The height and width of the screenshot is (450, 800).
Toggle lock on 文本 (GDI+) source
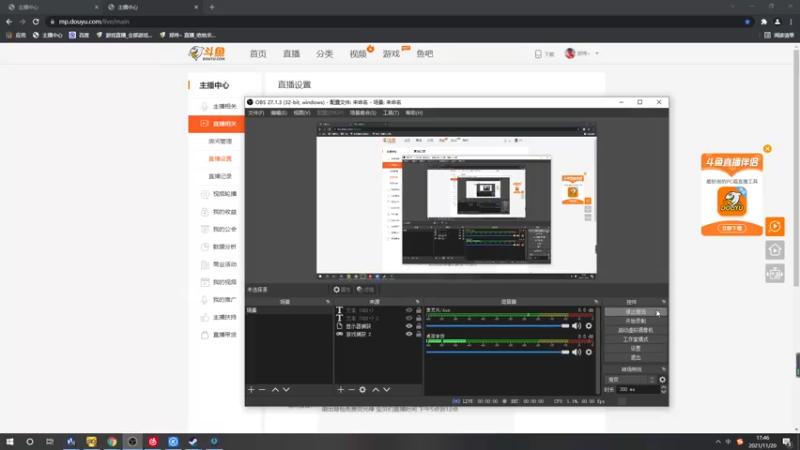(418, 310)
